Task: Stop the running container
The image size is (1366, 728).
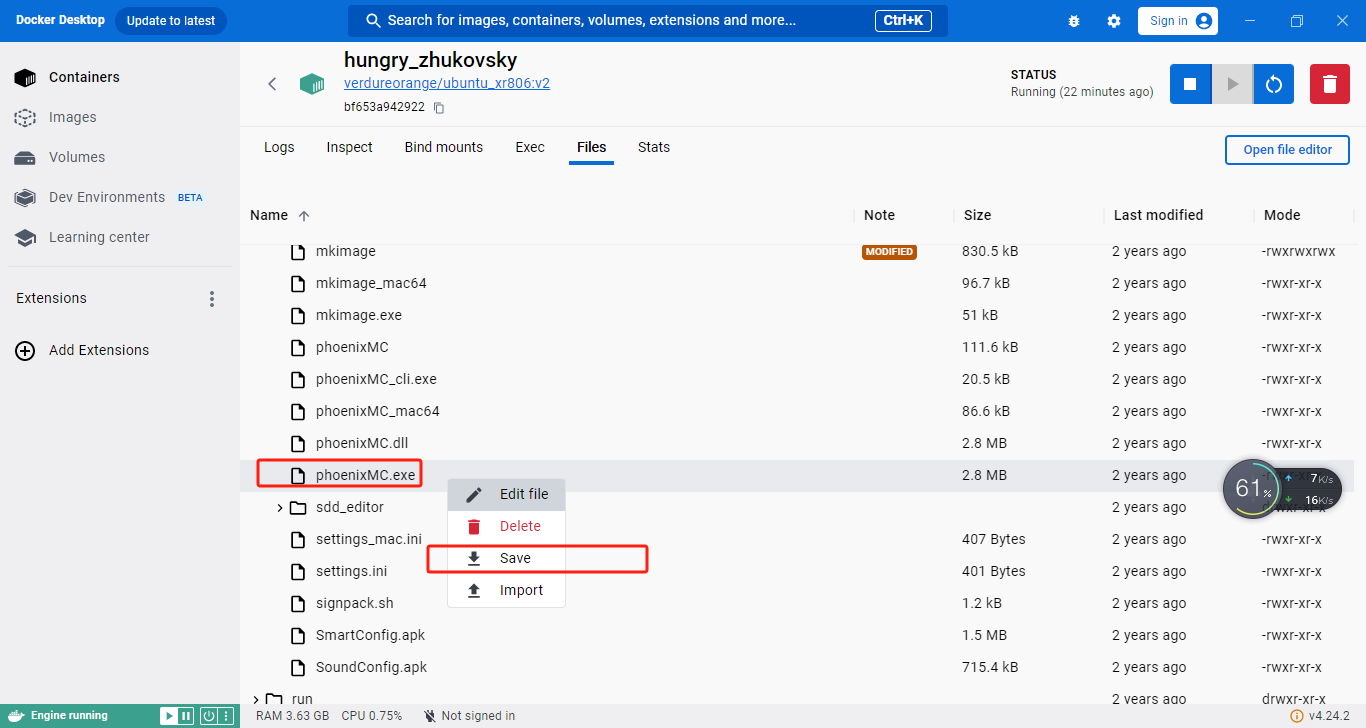Action: (1190, 84)
